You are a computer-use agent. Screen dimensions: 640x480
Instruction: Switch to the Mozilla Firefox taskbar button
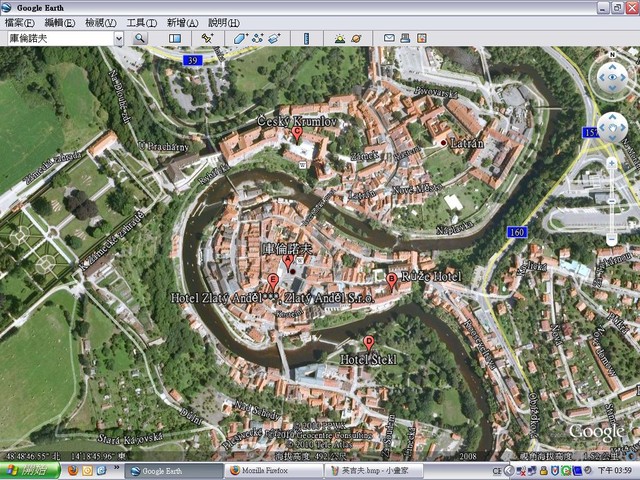click(273, 471)
